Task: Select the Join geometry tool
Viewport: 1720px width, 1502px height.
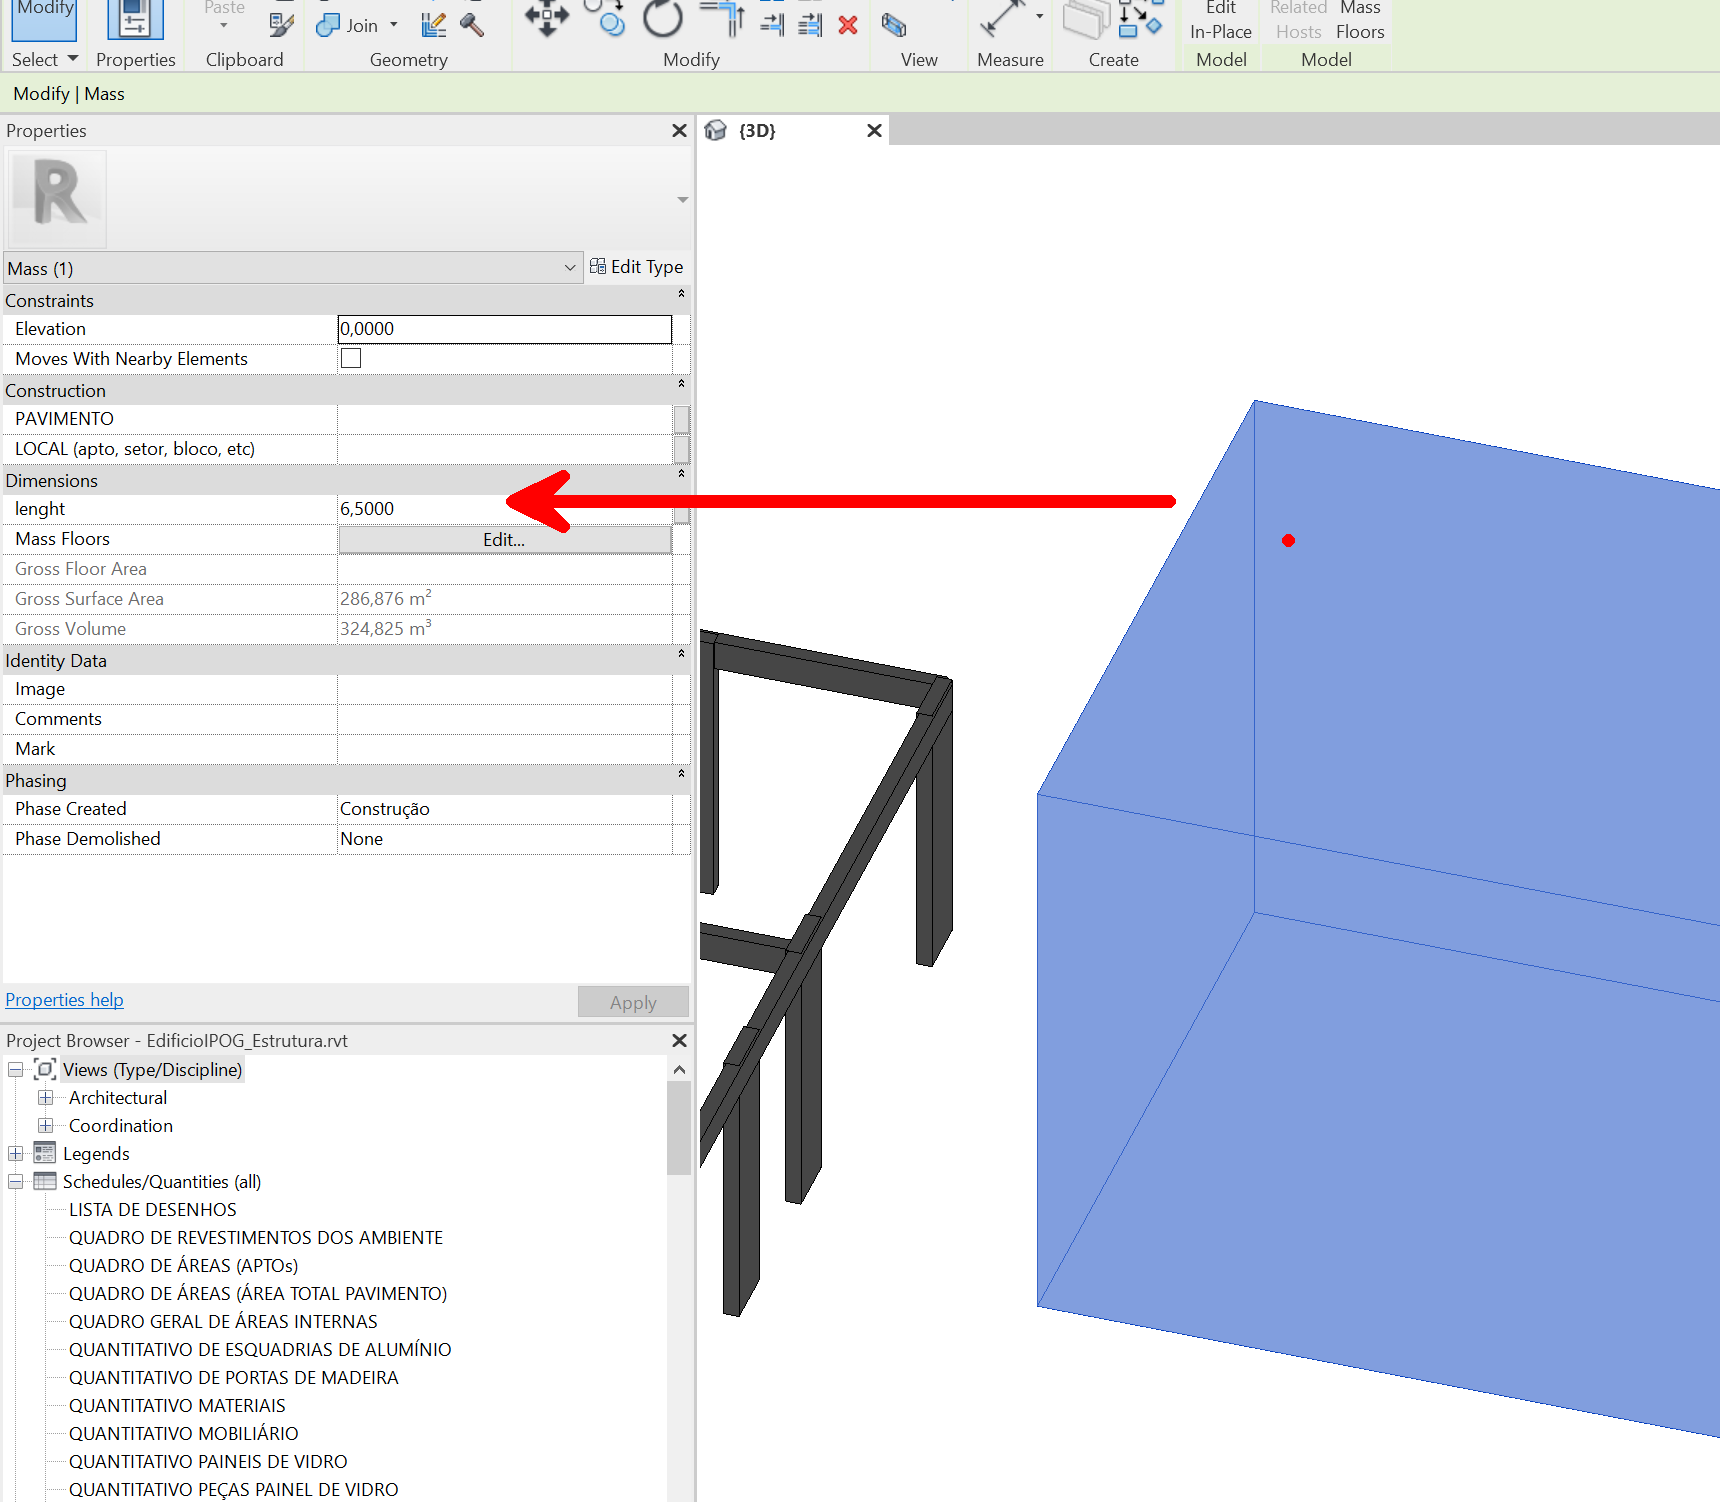Action: click(x=329, y=25)
